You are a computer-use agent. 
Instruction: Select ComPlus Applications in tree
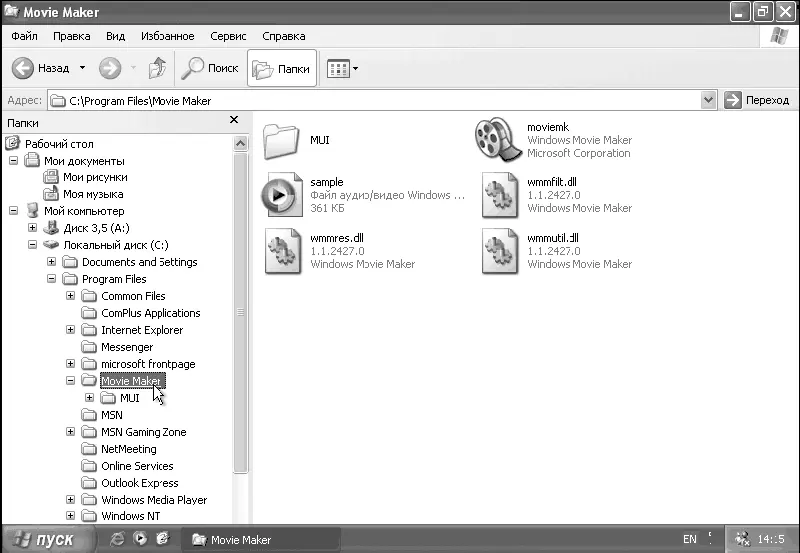click(x=151, y=313)
